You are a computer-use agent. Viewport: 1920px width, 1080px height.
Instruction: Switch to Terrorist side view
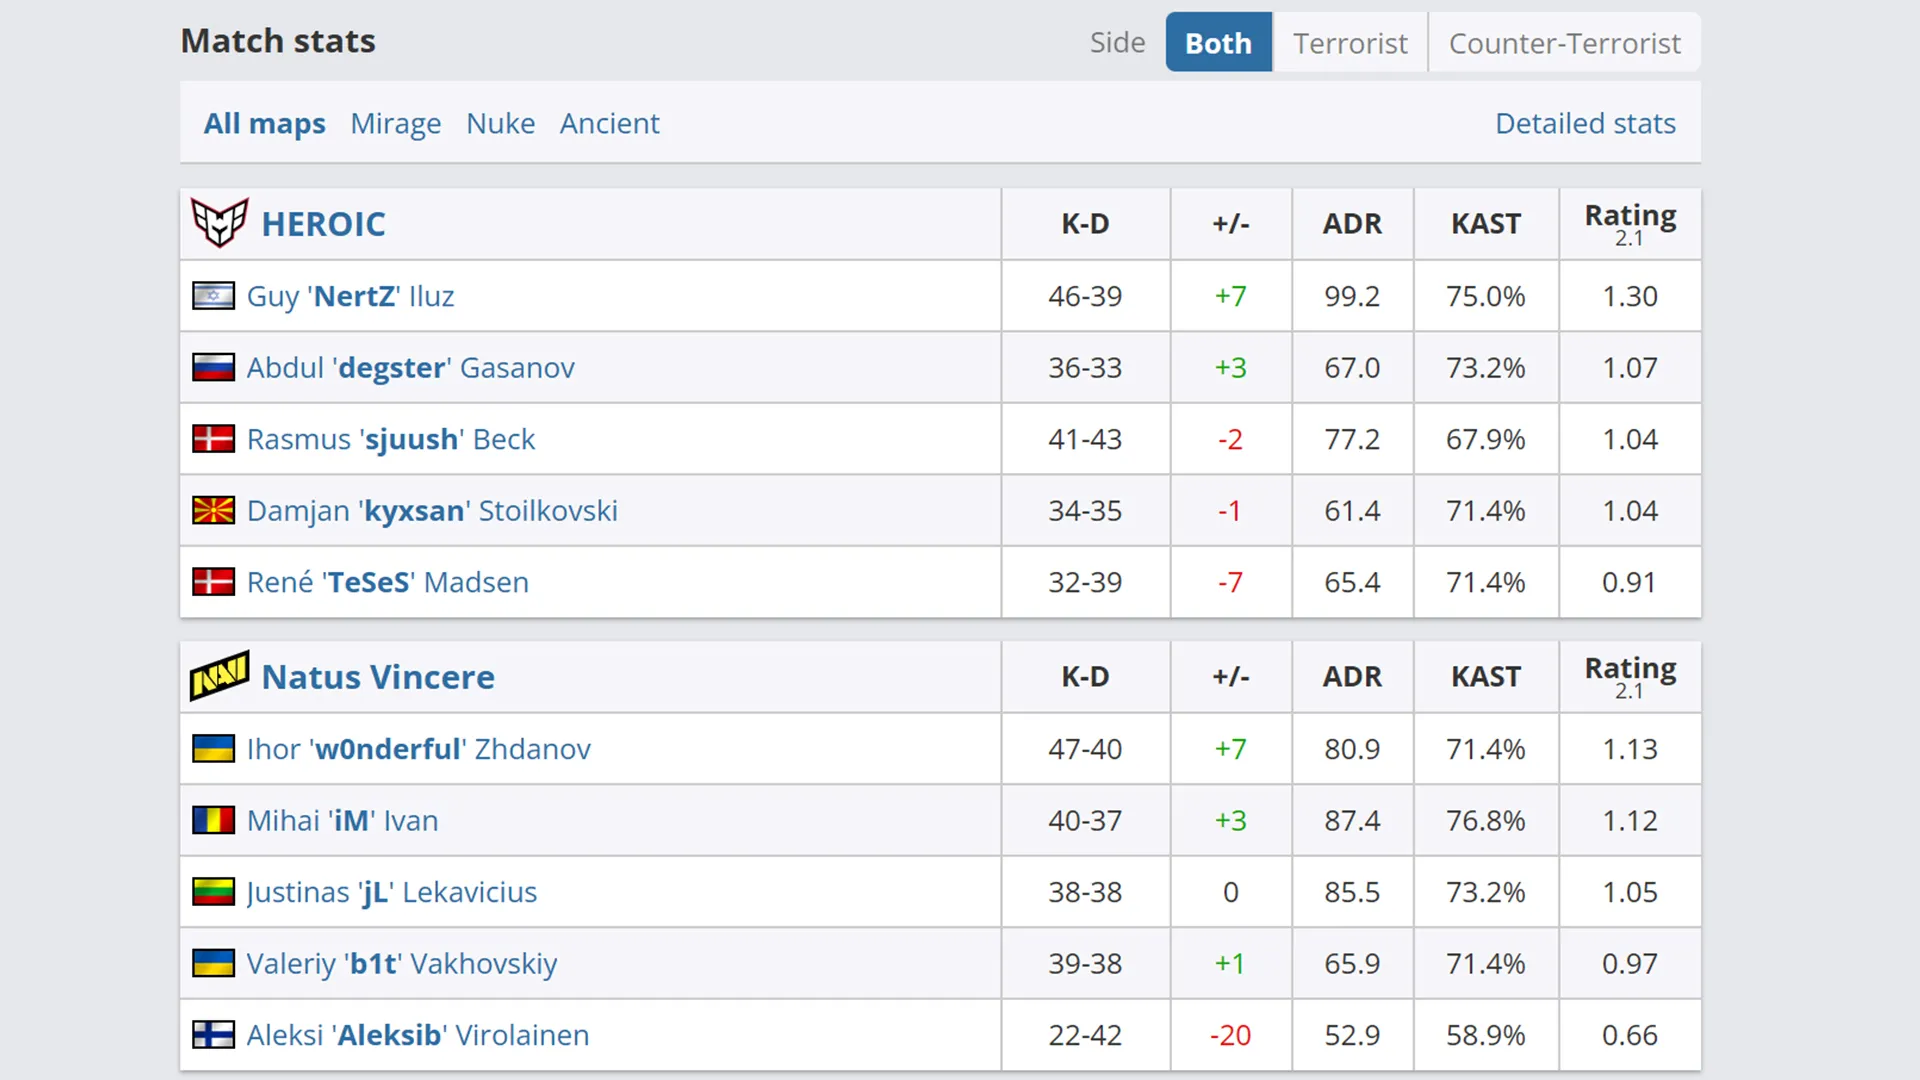(1350, 44)
